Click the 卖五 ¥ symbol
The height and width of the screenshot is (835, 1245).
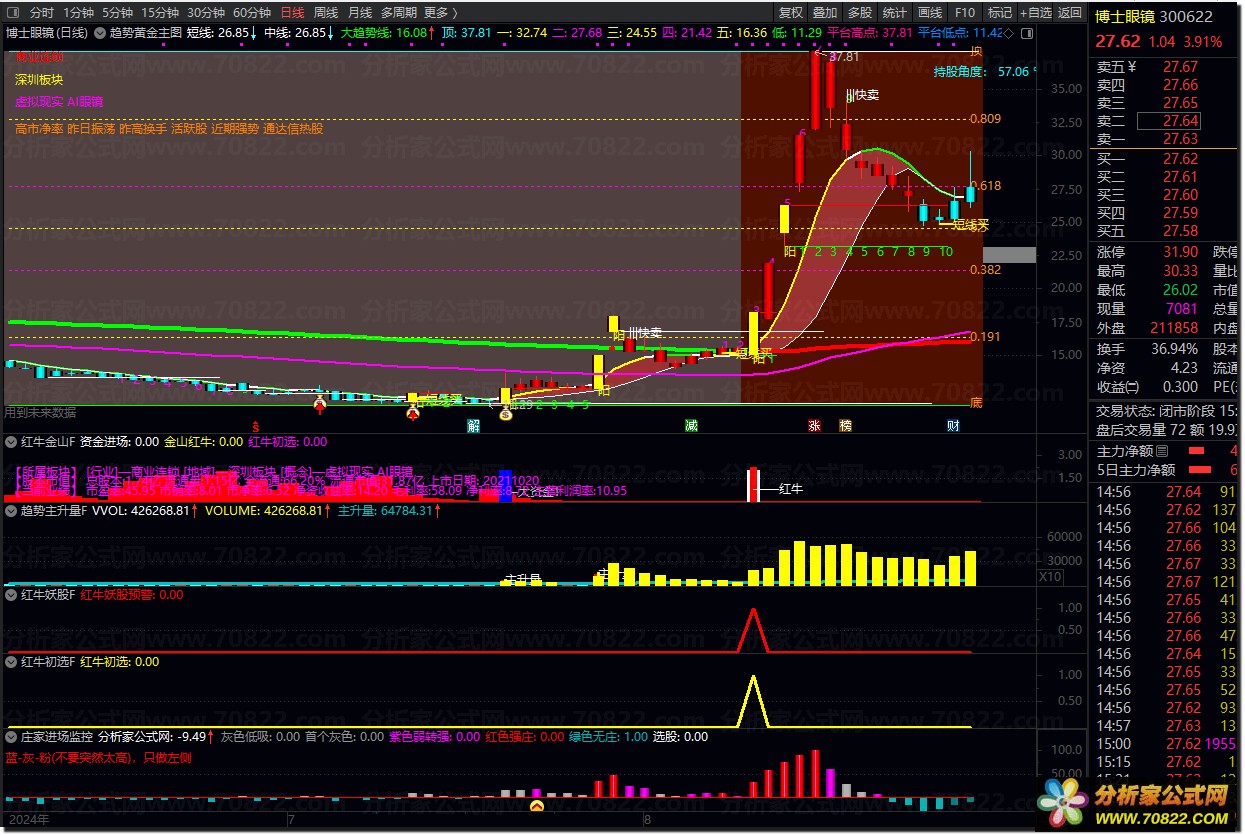(x=1132, y=67)
